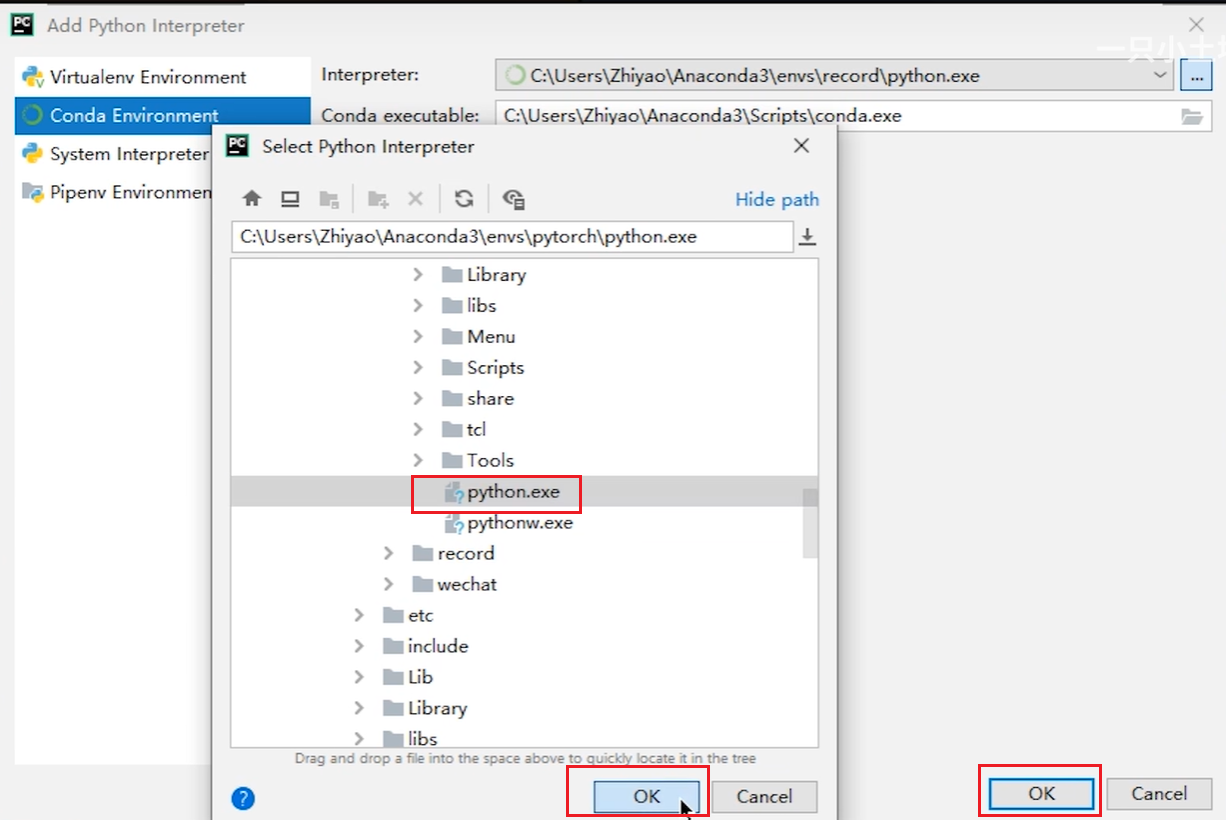
Task: Click Hide path link
Action: pos(777,199)
